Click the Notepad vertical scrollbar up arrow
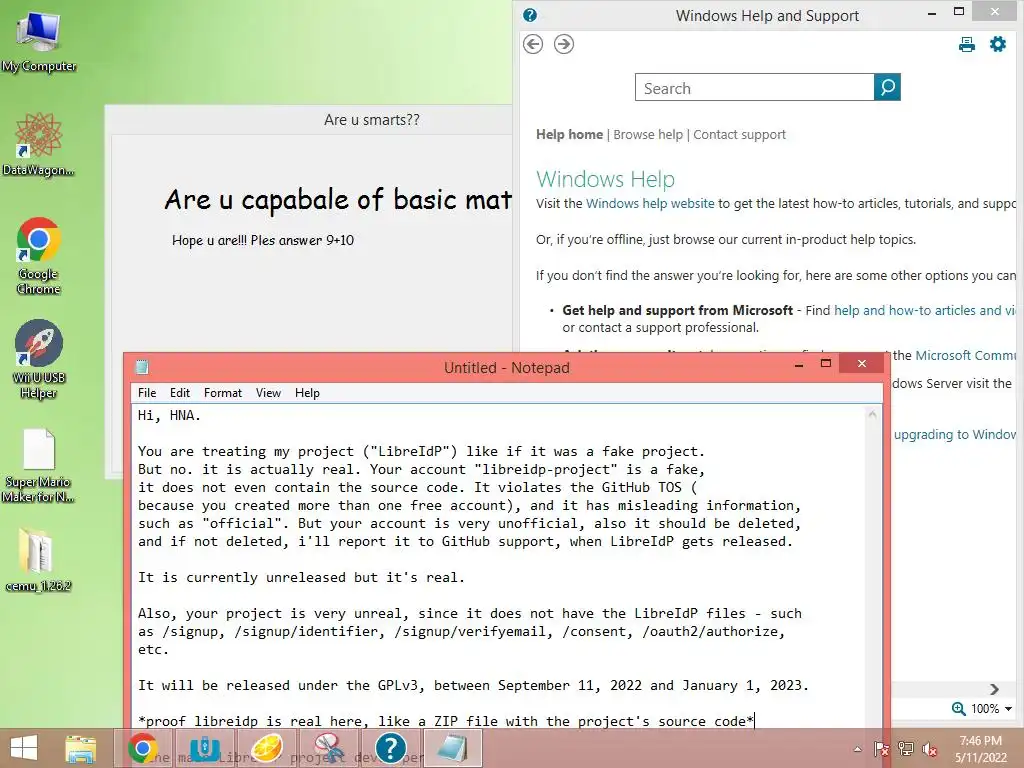The image size is (1024, 768). (x=872, y=414)
